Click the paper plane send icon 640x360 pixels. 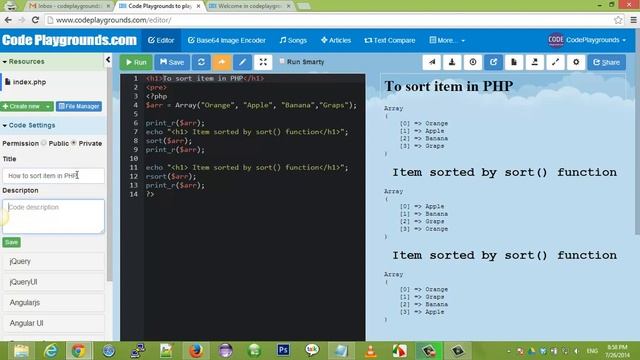pyautogui.click(x=431, y=62)
